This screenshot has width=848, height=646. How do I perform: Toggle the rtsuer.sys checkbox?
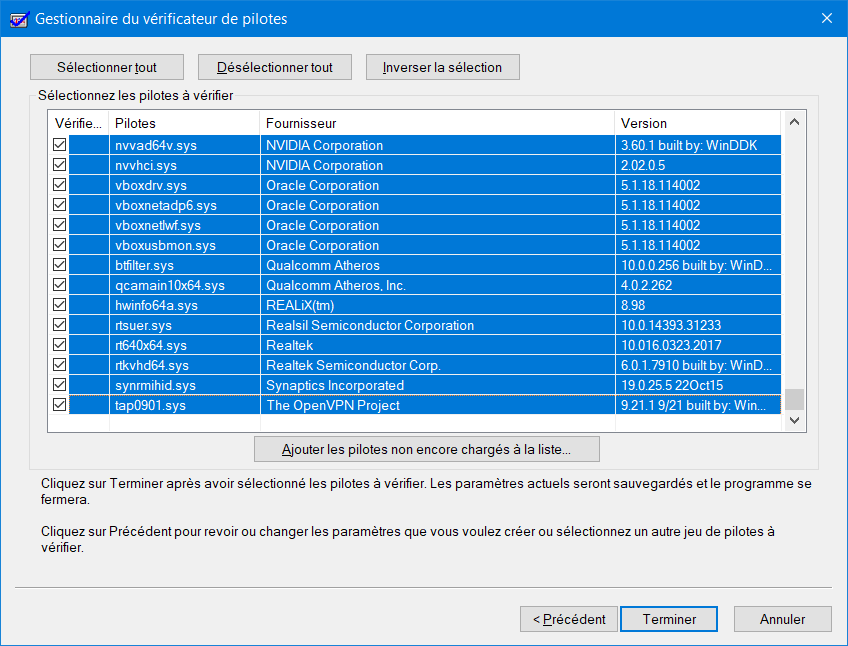click(x=59, y=325)
